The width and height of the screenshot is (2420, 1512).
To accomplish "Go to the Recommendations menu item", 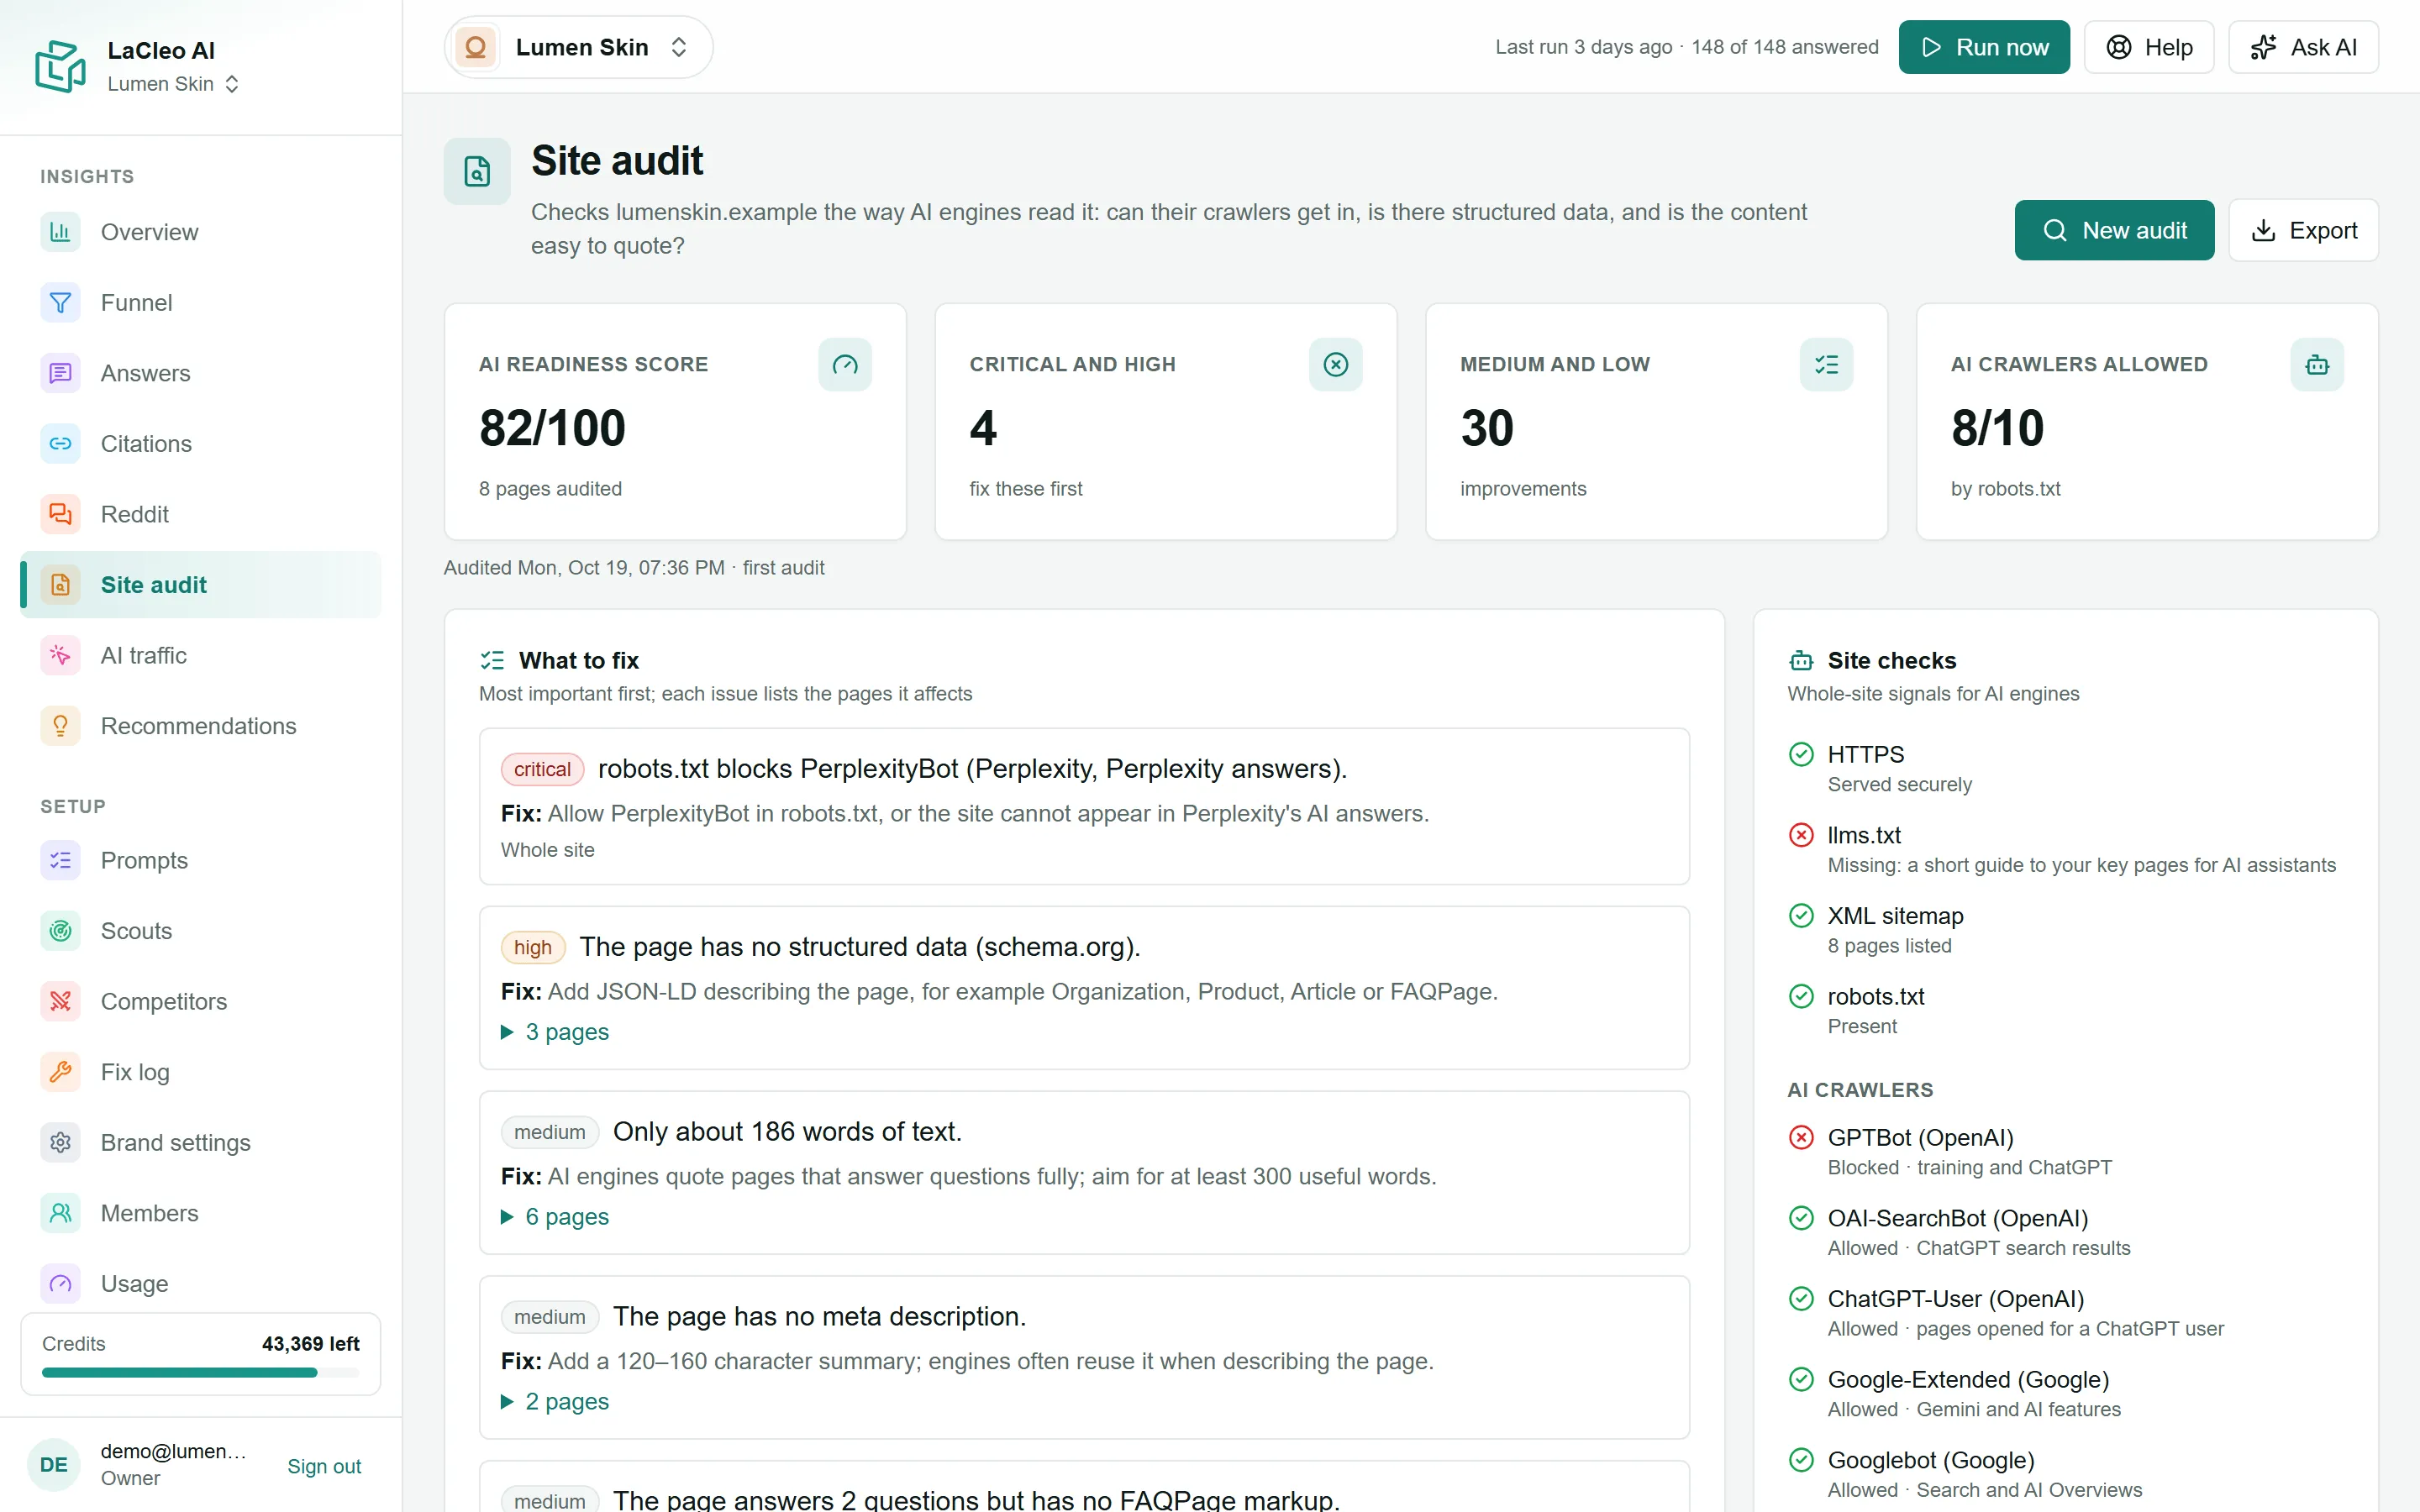I will [x=201, y=726].
